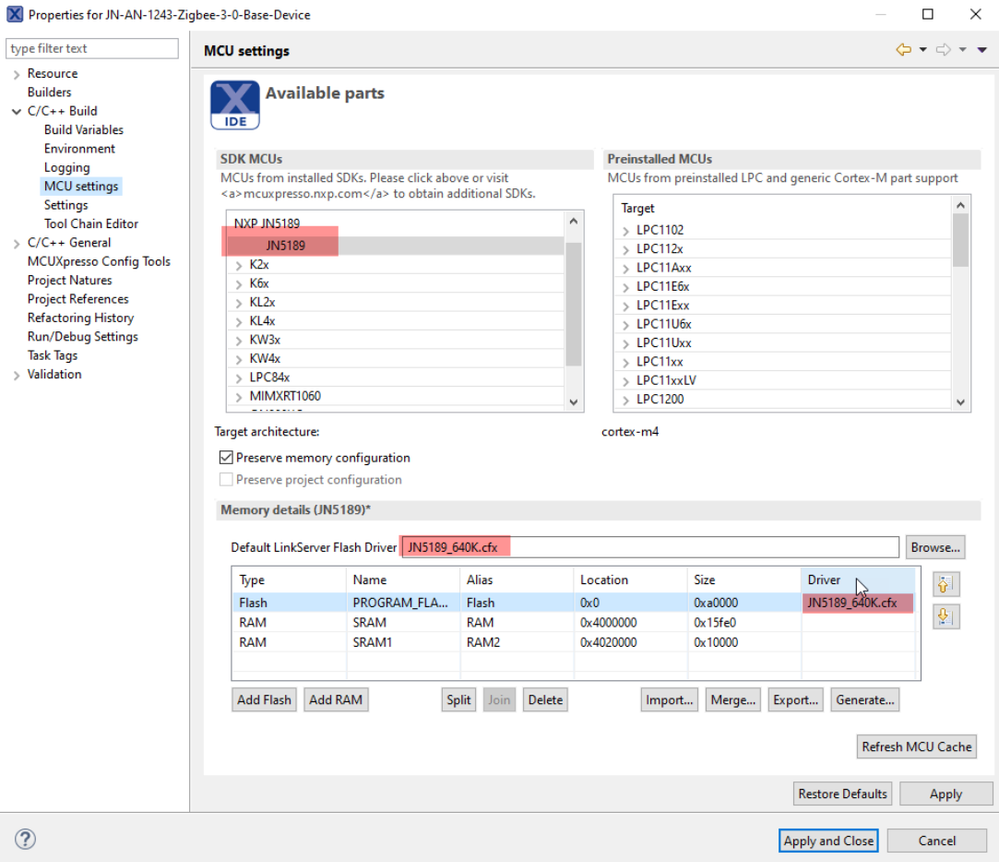Click the type filter text field

[x=92, y=48]
